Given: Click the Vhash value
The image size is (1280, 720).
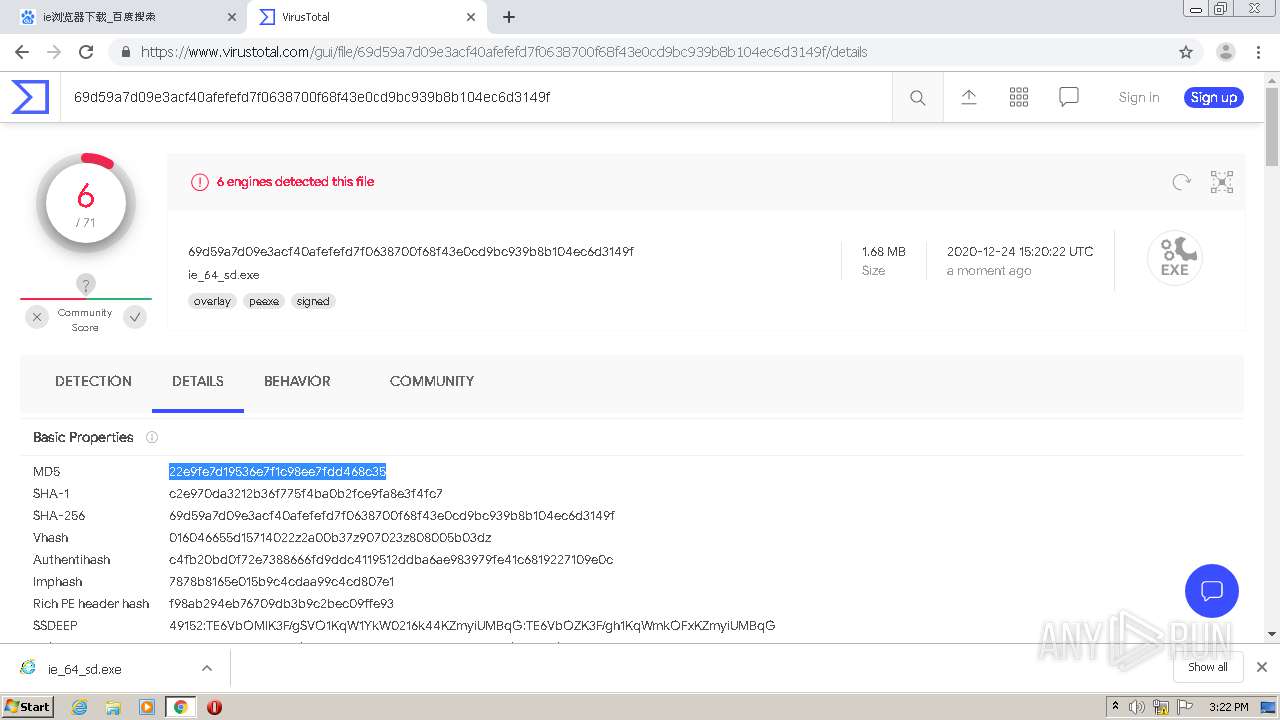Looking at the screenshot, I should pyautogui.click(x=330, y=537).
